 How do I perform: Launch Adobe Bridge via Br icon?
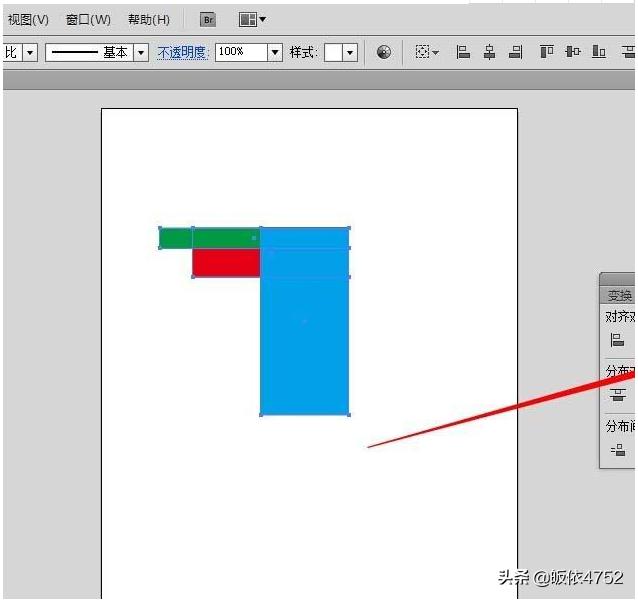(208, 19)
